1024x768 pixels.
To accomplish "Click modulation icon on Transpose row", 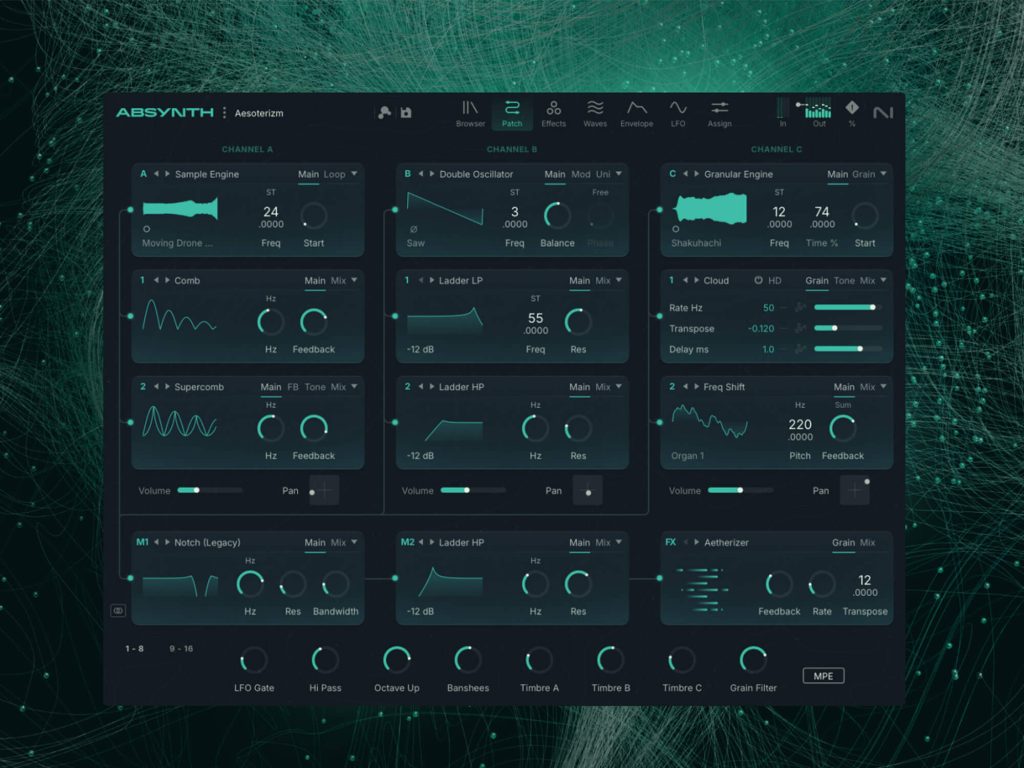I will coord(800,328).
